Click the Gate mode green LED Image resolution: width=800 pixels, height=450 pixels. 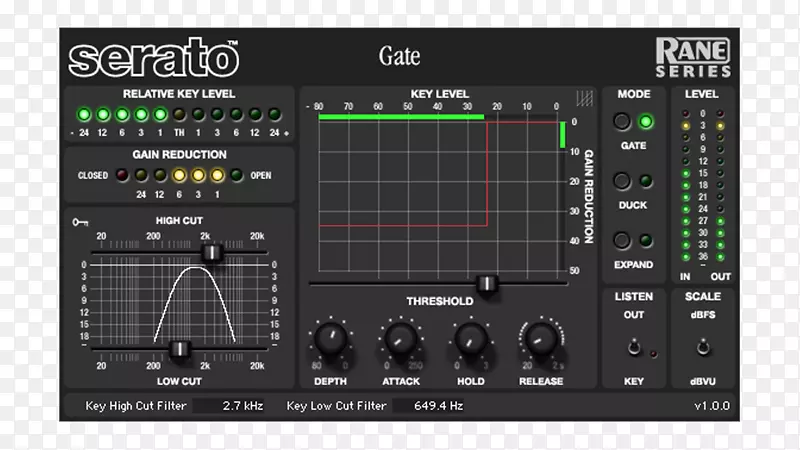(646, 121)
